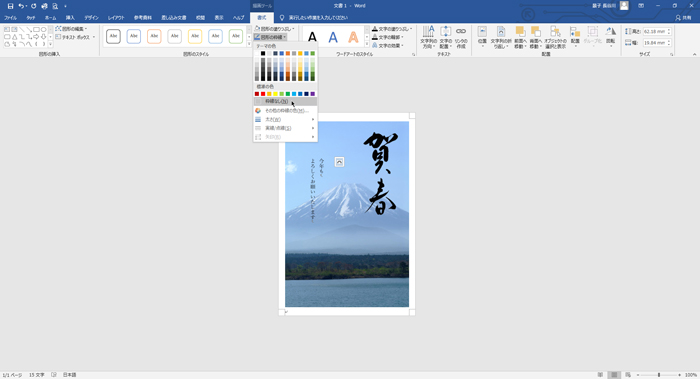Undo the last action
Screen dimensions: 700x379
coord(21,6)
